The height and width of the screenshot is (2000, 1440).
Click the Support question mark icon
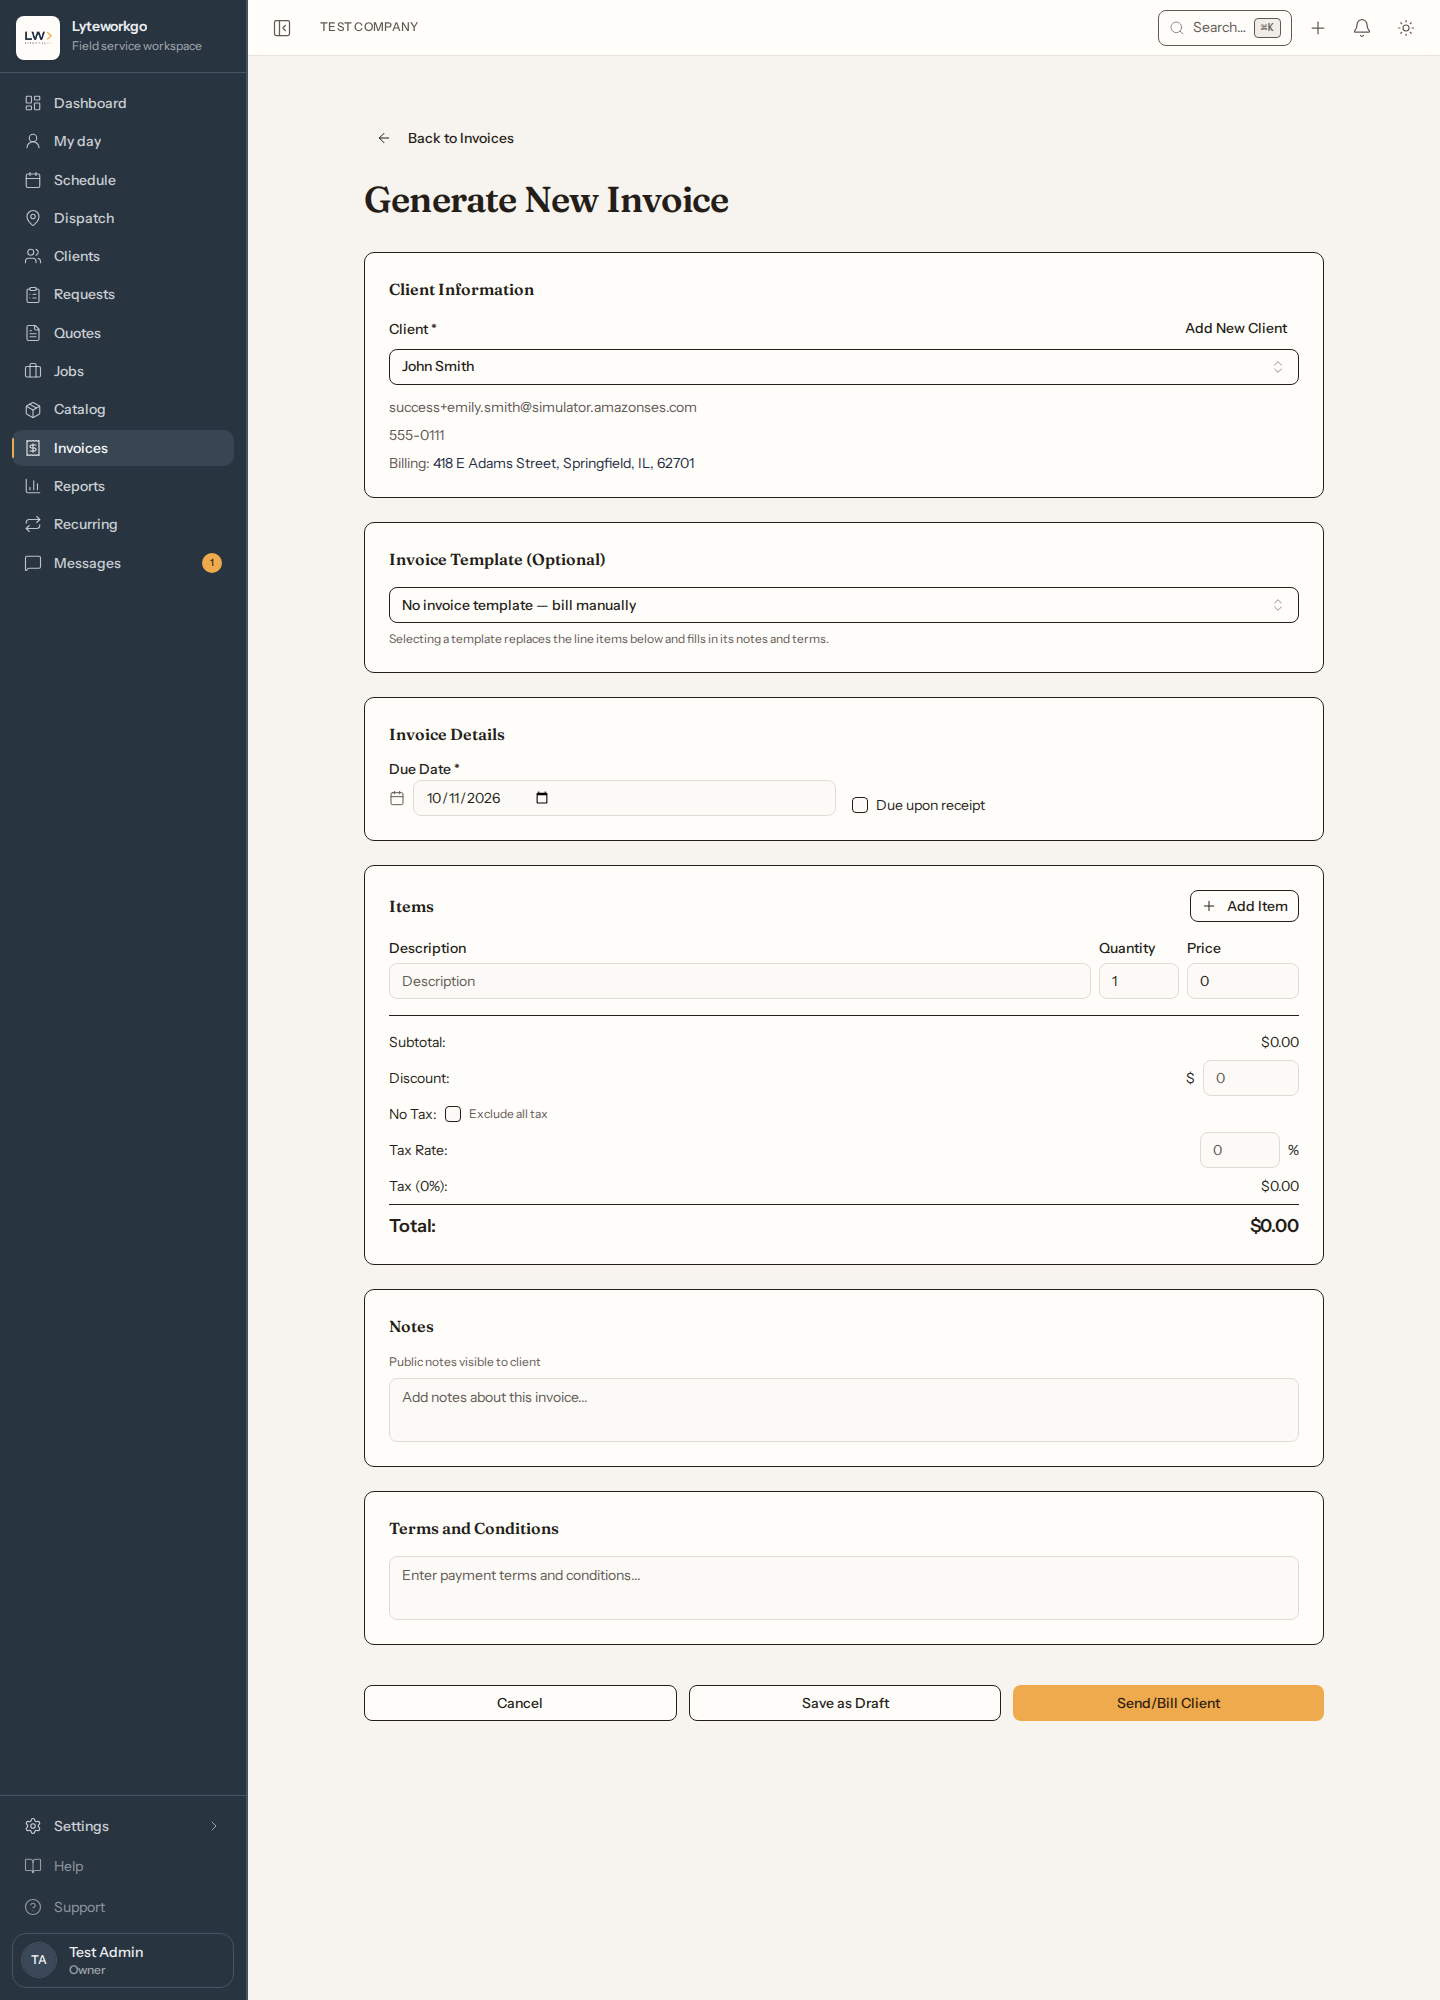(x=33, y=1907)
